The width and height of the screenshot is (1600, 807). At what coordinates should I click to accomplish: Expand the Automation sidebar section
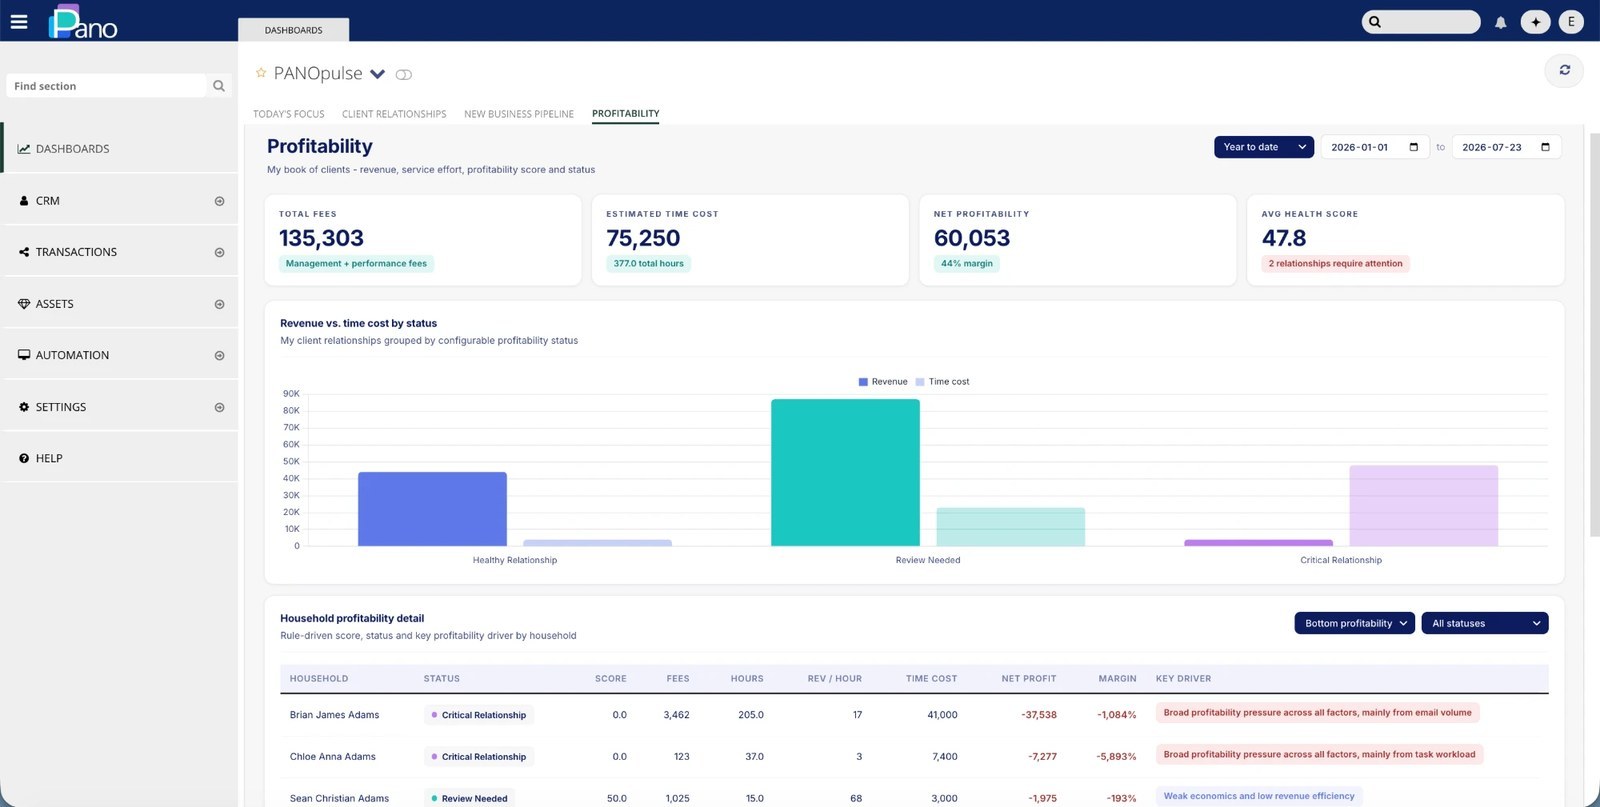[219, 355]
